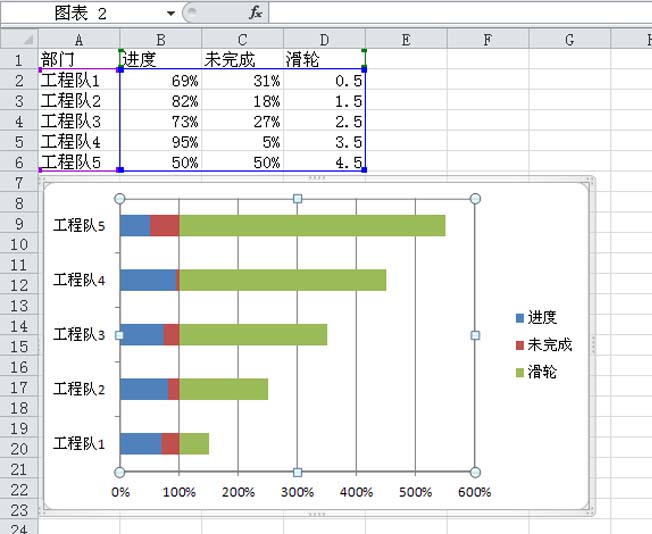Click the plot area top-right corner handle
This screenshot has width=652, height=534.
pos(475,199)
